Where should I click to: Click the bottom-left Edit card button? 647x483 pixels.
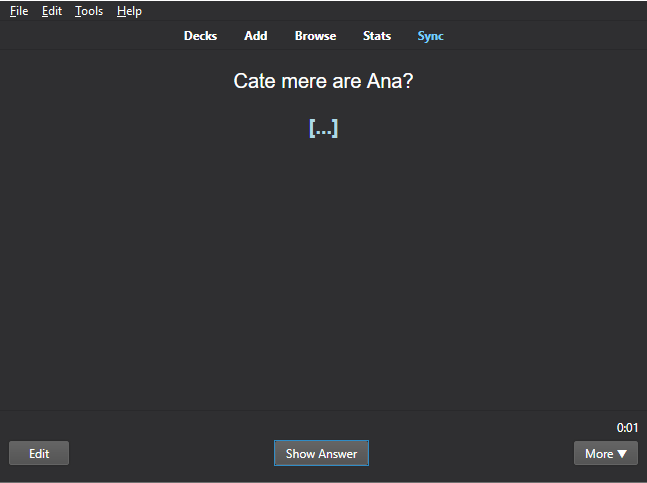pos(39,453)
